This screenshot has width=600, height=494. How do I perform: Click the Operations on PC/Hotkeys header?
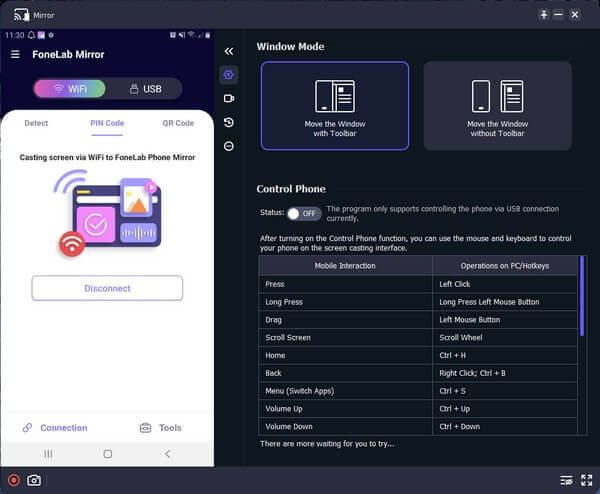click(x=505, y=266)
